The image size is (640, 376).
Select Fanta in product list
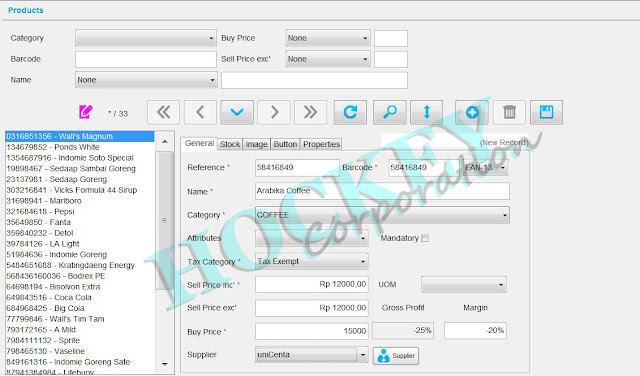[80, 222]
